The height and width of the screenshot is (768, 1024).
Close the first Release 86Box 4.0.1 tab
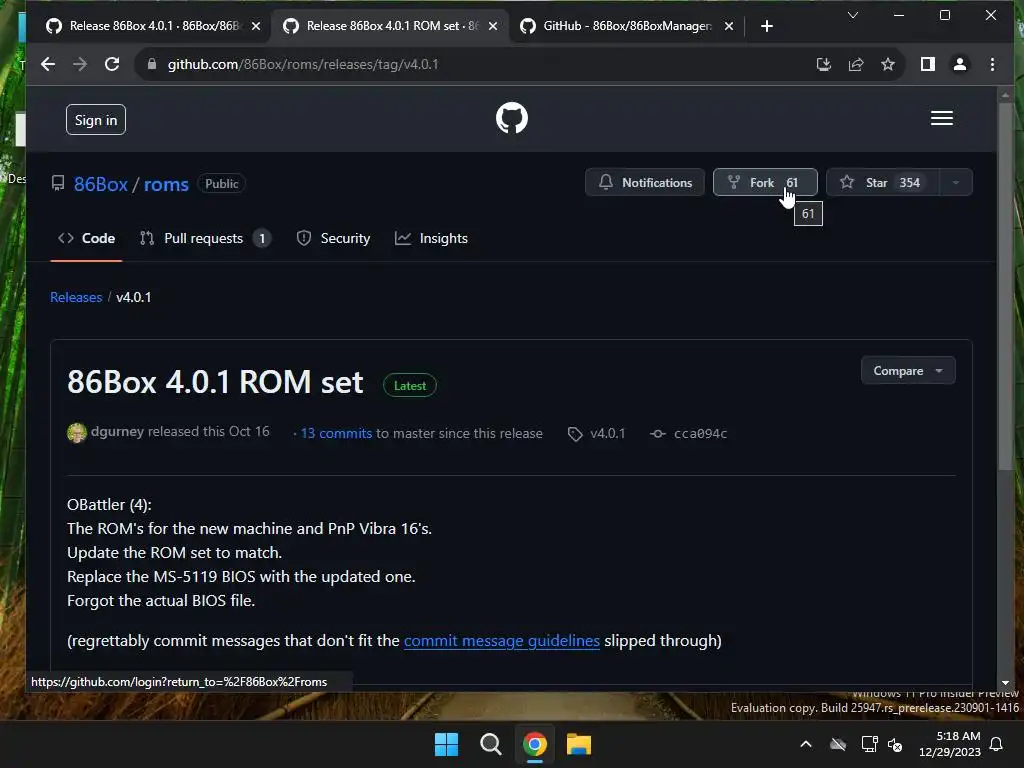tap(256, 26)
